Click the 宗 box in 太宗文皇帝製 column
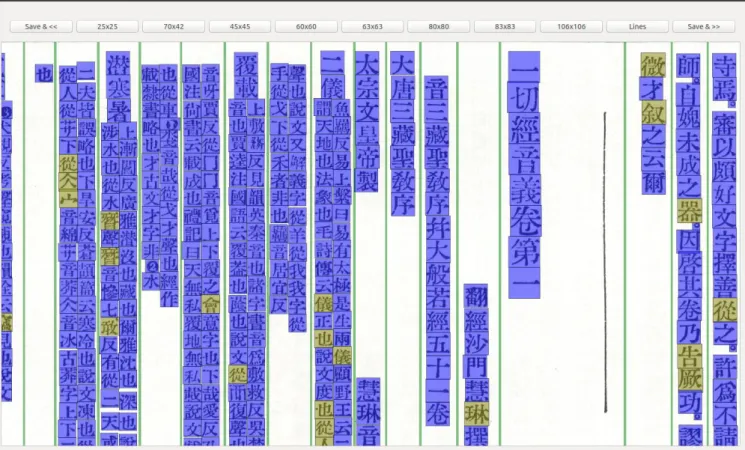This screenshot has height=450, width=745. tap(367, 86)
